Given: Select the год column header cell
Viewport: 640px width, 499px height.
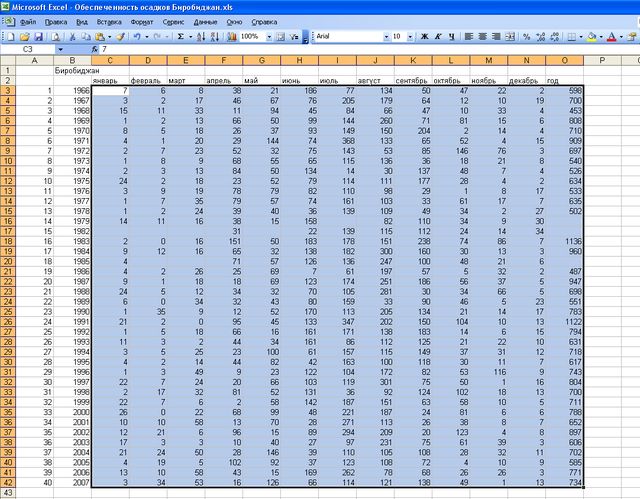Looking at the screenshot, I should click(x=564, y=81).
